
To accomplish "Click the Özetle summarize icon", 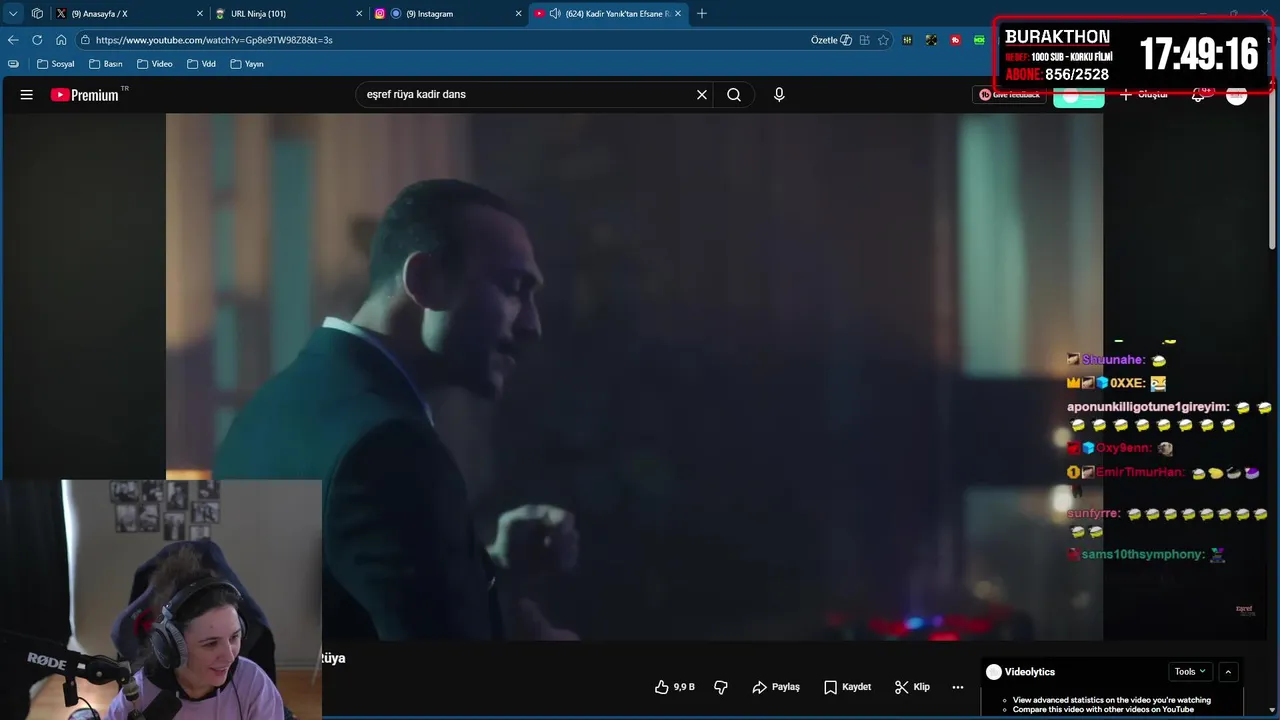I will tap(846, 40).
